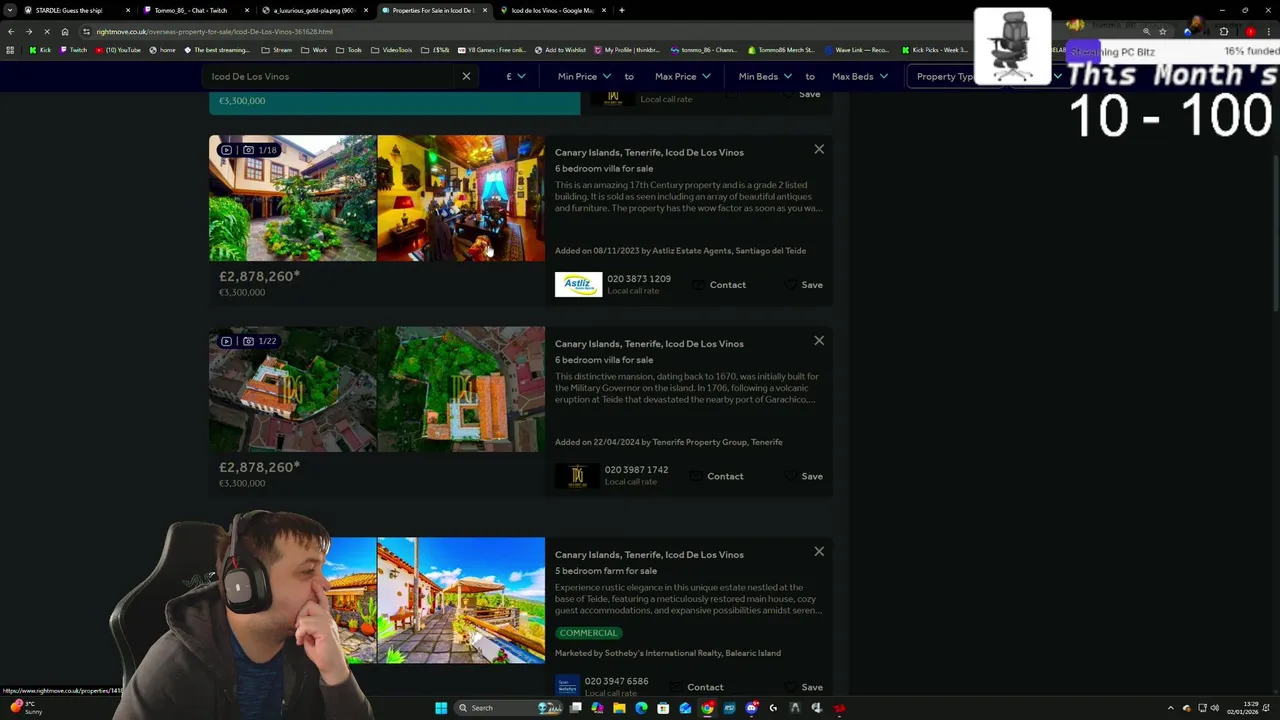Hide the Astliz 6 bedroom villa listing
Image resolution: width=1280 pixels, height=720 pixels.
click(819, 149)
